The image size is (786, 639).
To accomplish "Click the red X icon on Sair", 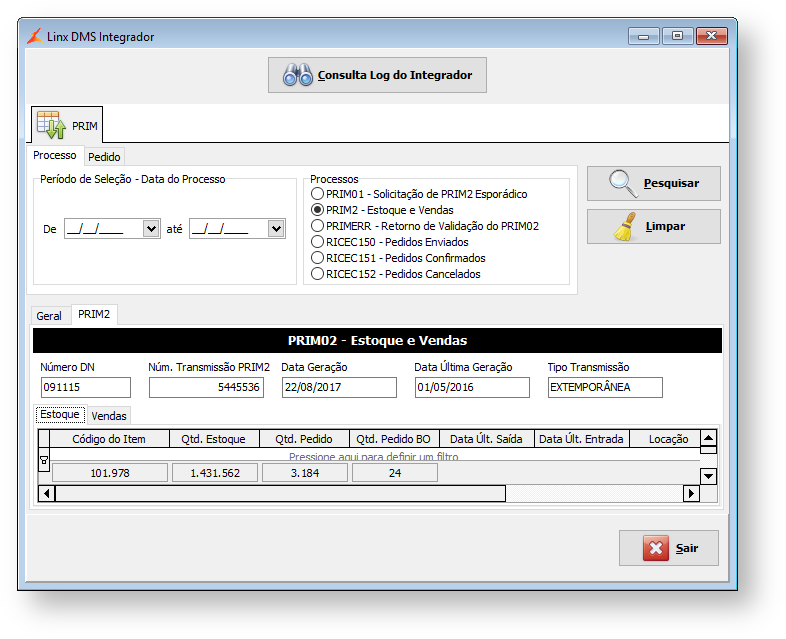I will [x=656, y=548].
